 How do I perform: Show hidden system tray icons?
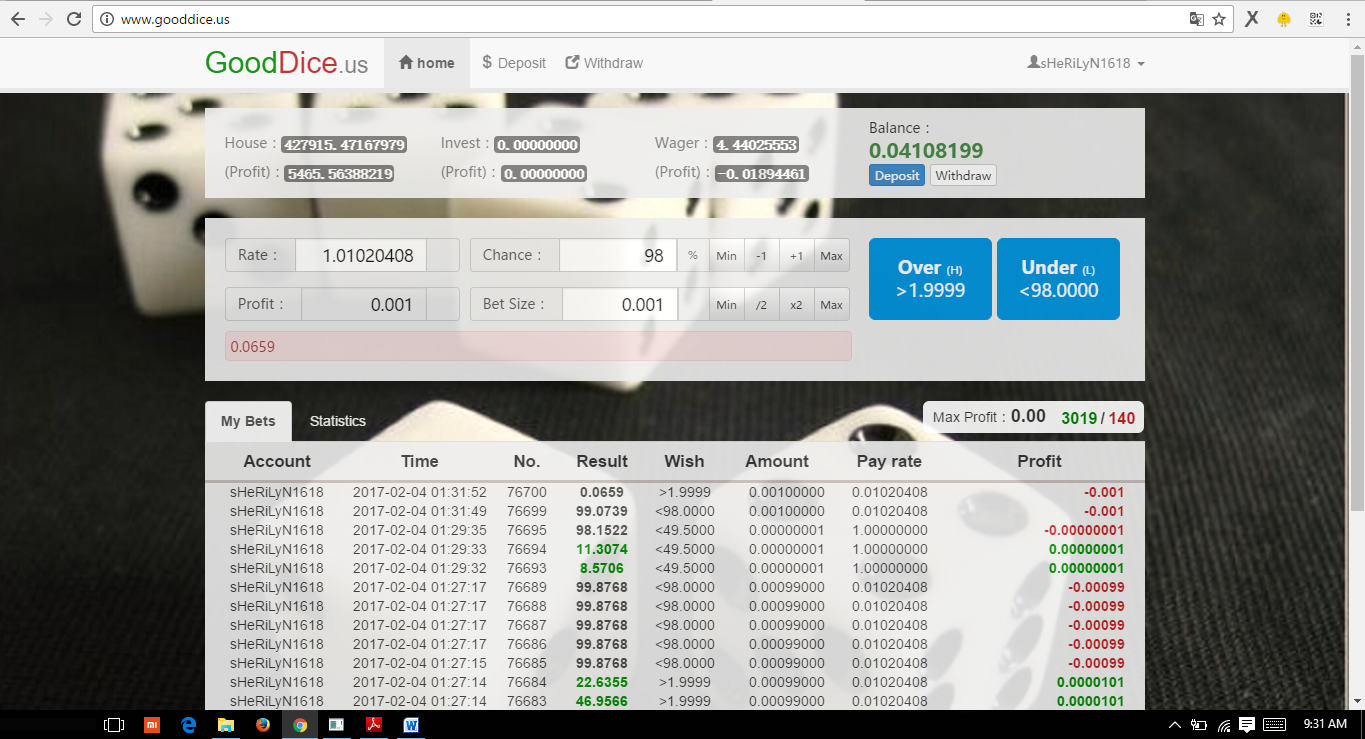point(1175,724)
